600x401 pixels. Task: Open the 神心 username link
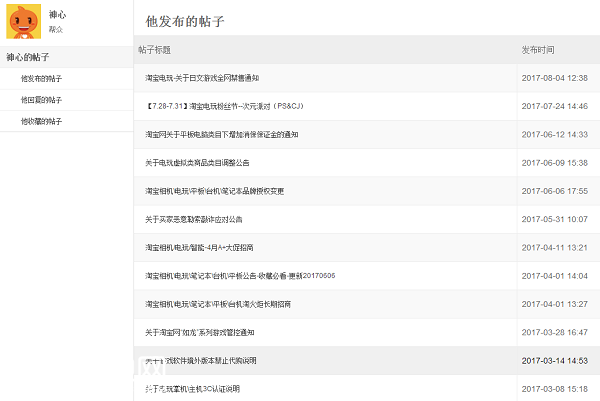pyautogui.click(x=57, y=15)
